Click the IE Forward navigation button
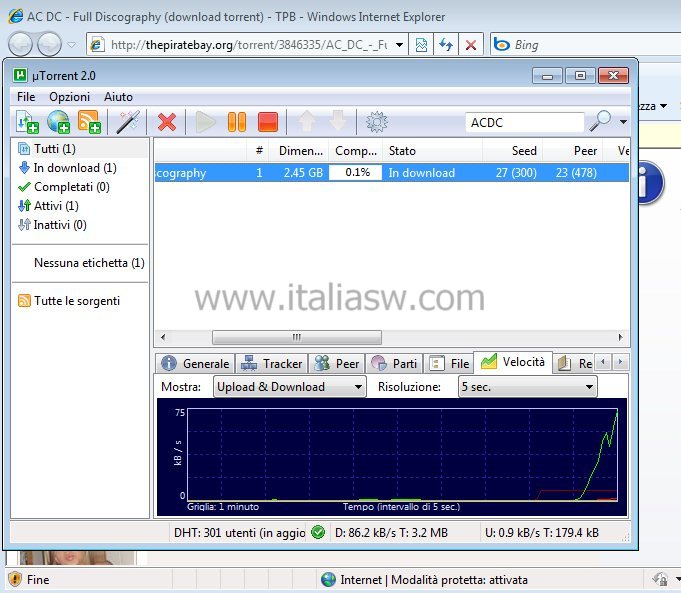The height and width of the screenshot is (593, 681). (x=49, y=44)
